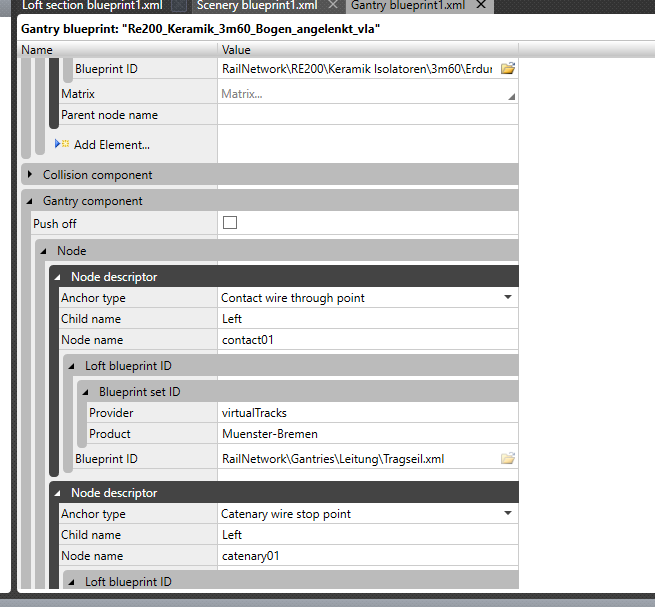Select the Gantry blueprint1.xml tab
Screen dimensions: 655x607
(408, 5)
